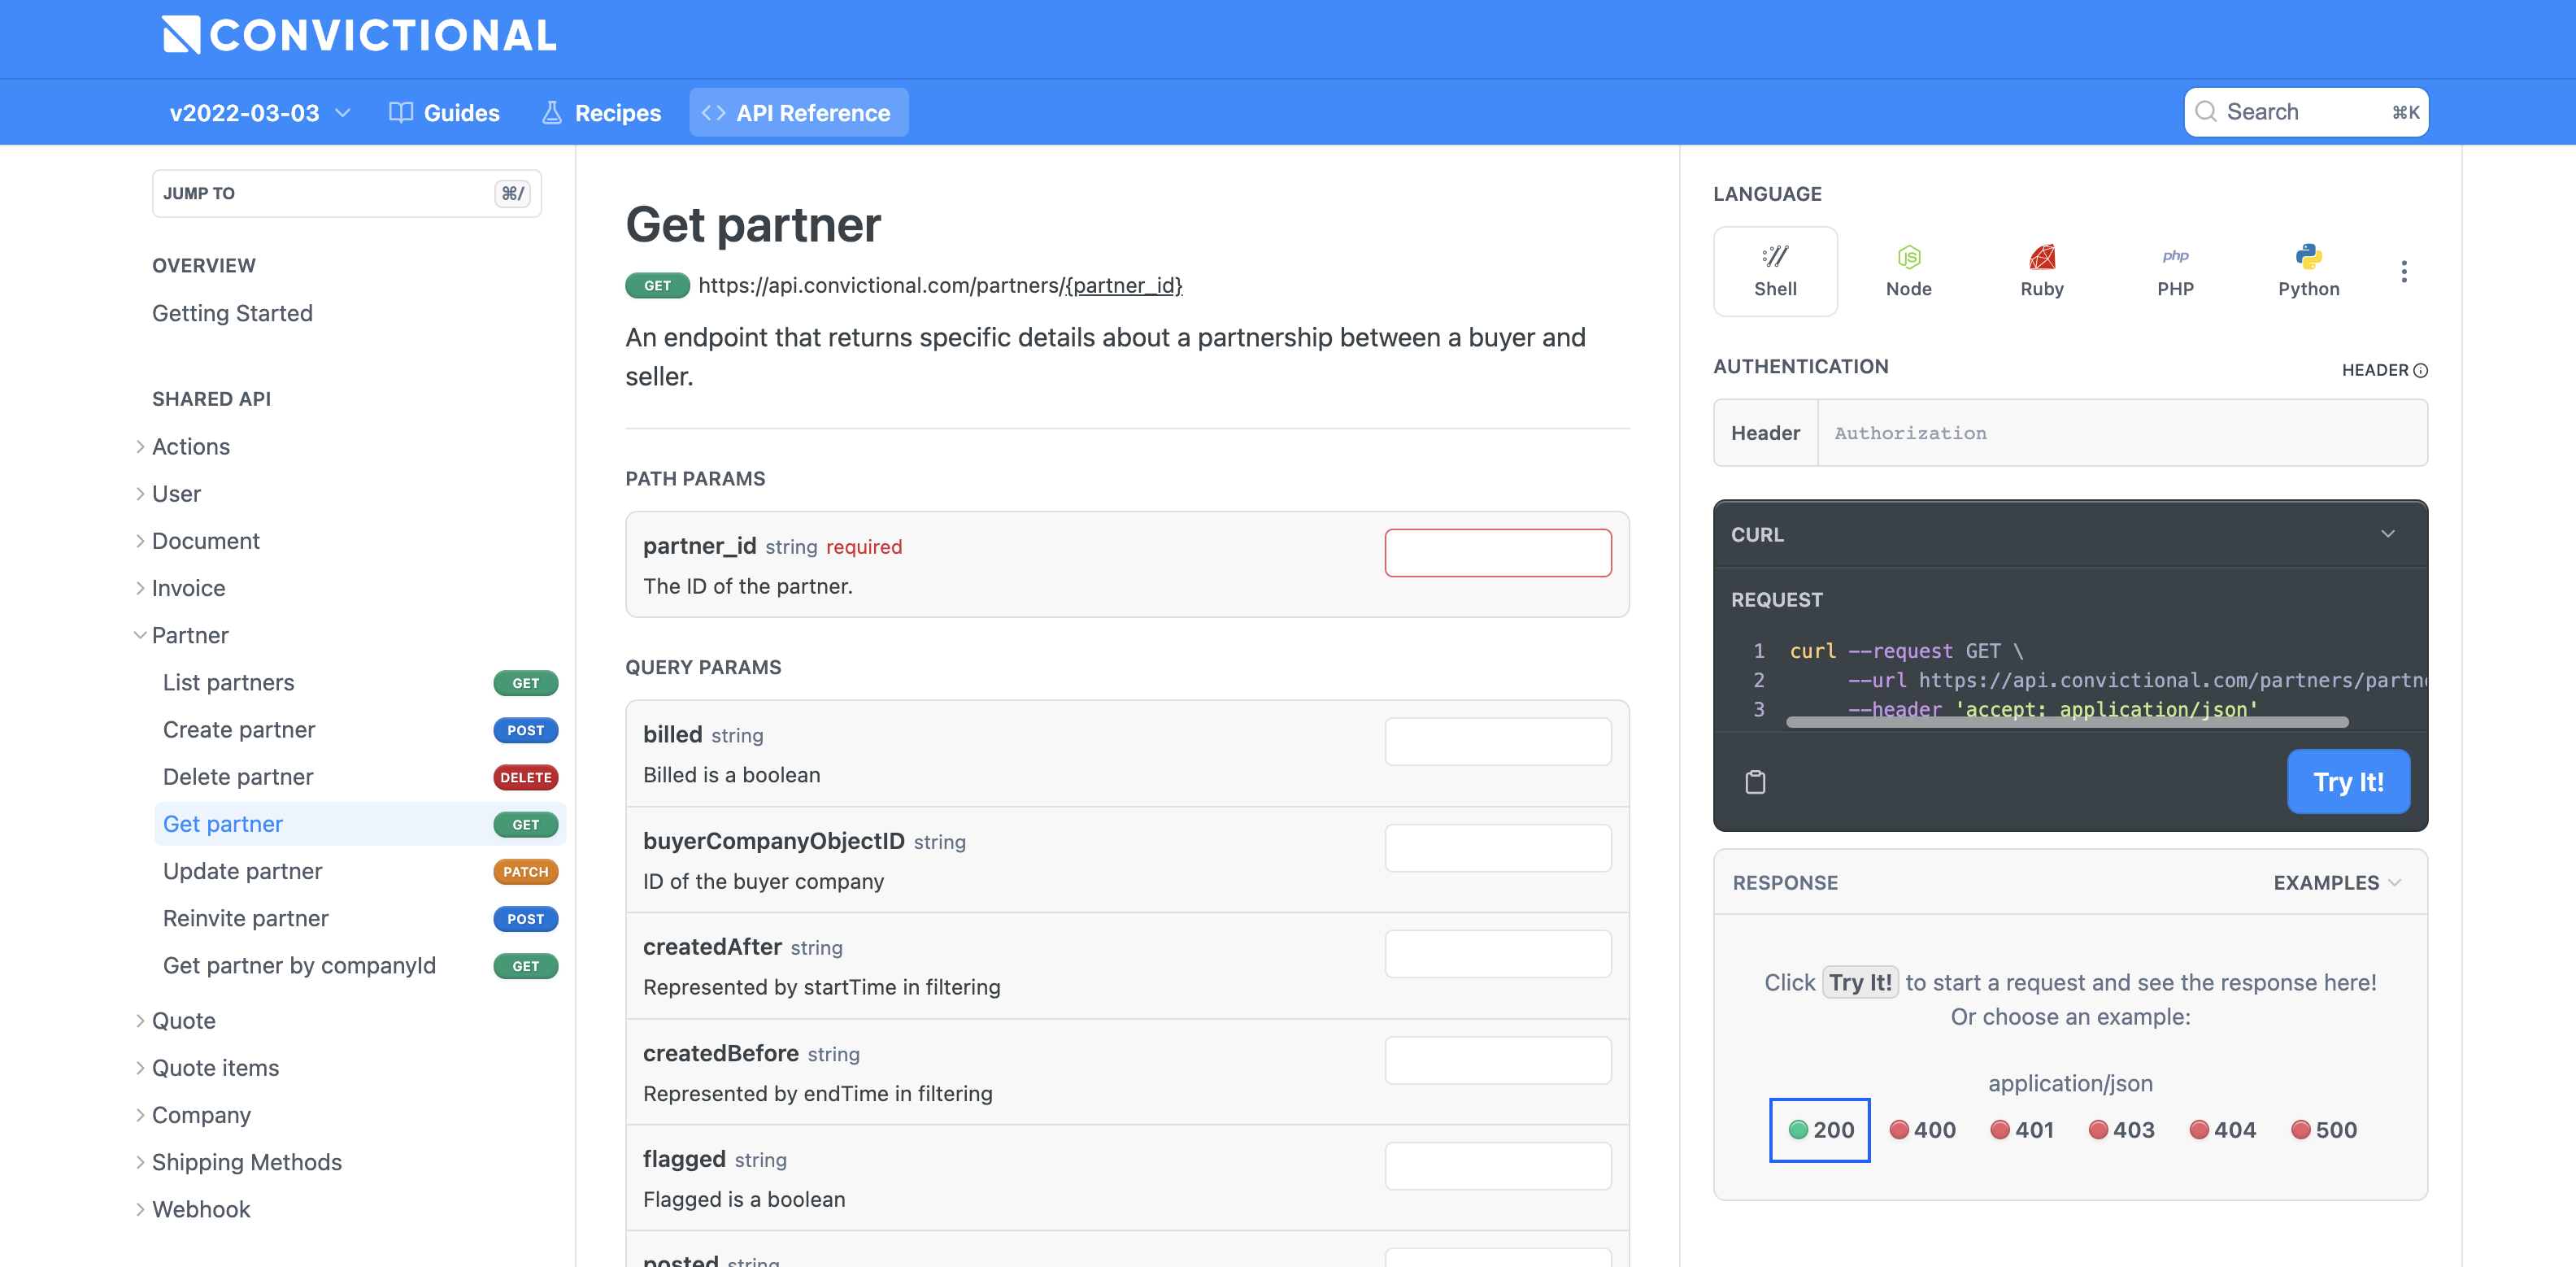This screenshot has height=1267, width=2576.
Task: Open more languages three-dot menu
Action: click(x=2403, y=271)
